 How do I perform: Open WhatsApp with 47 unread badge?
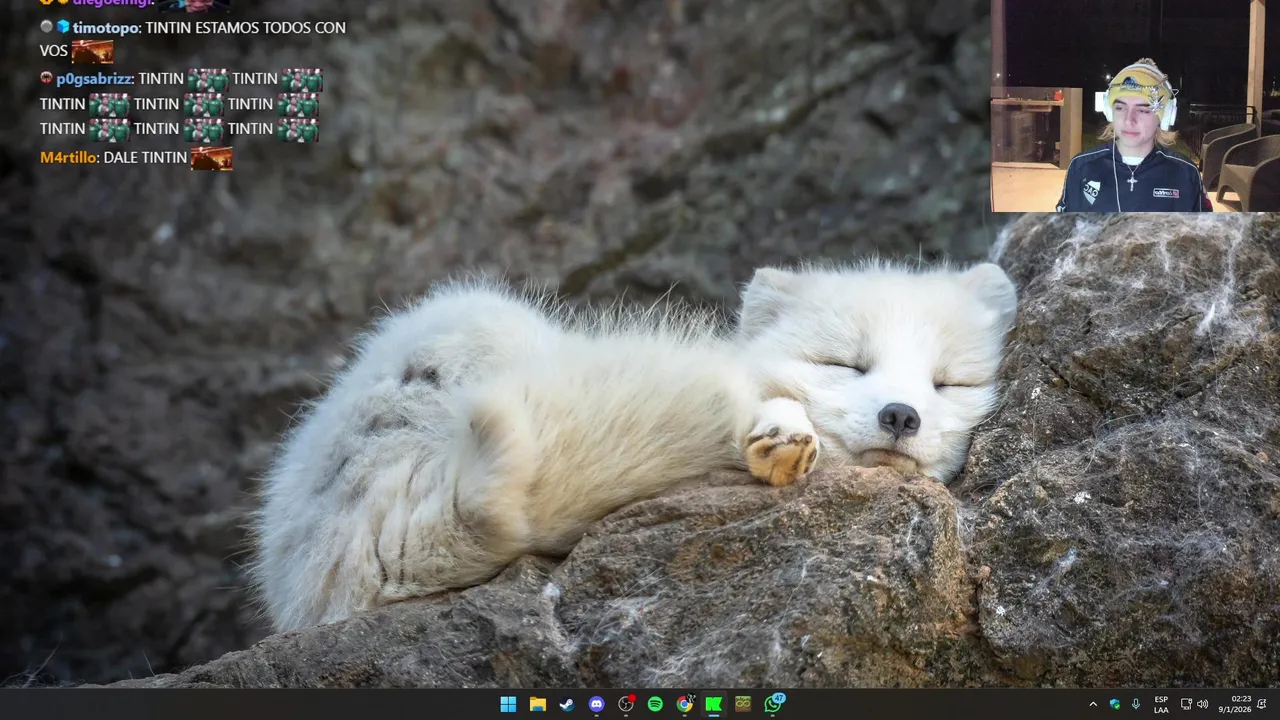tap(773, 704)
